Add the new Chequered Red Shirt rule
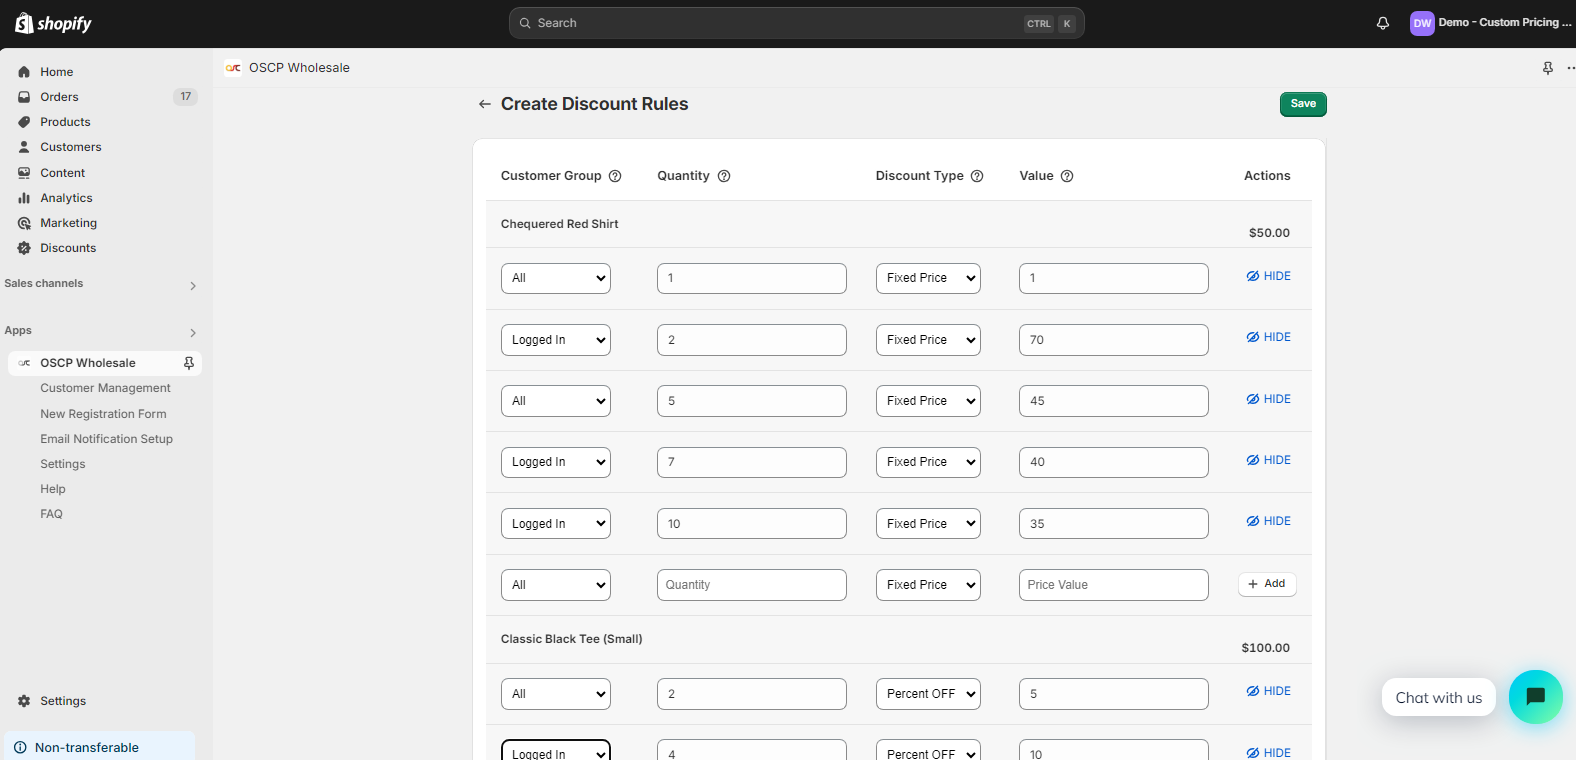This screenshot has height=760, width=1576. point(1266,584)
